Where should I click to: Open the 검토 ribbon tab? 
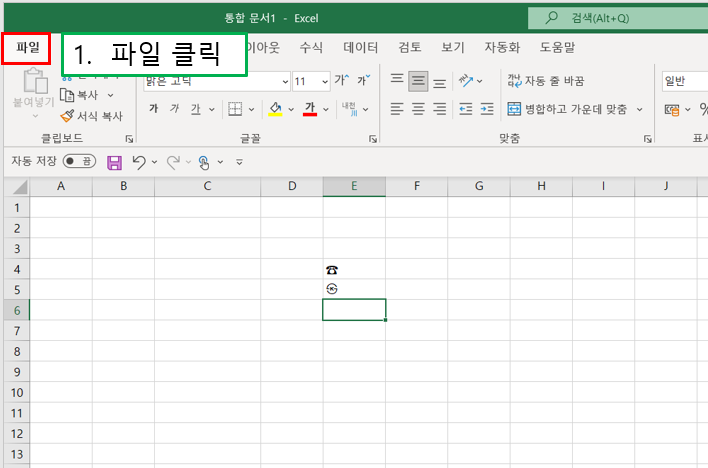click(410, 47)
